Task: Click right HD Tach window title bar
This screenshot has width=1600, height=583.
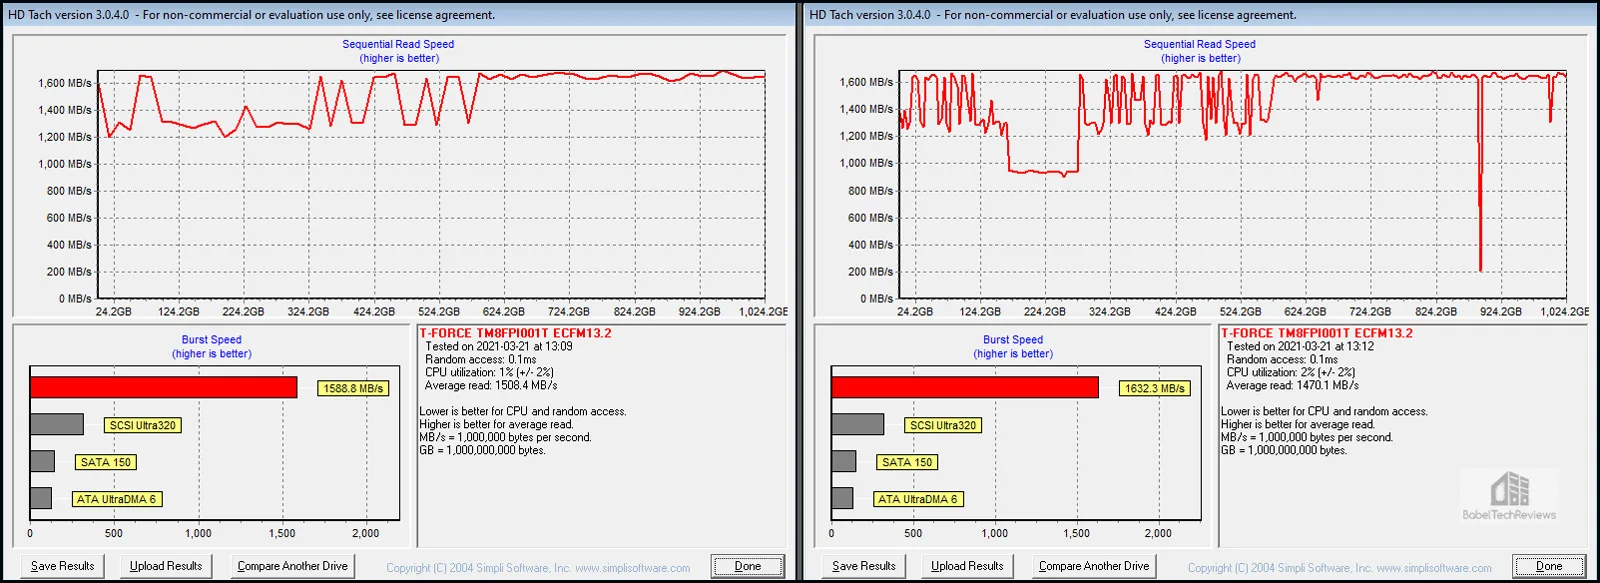Action: pos(1200,14)
